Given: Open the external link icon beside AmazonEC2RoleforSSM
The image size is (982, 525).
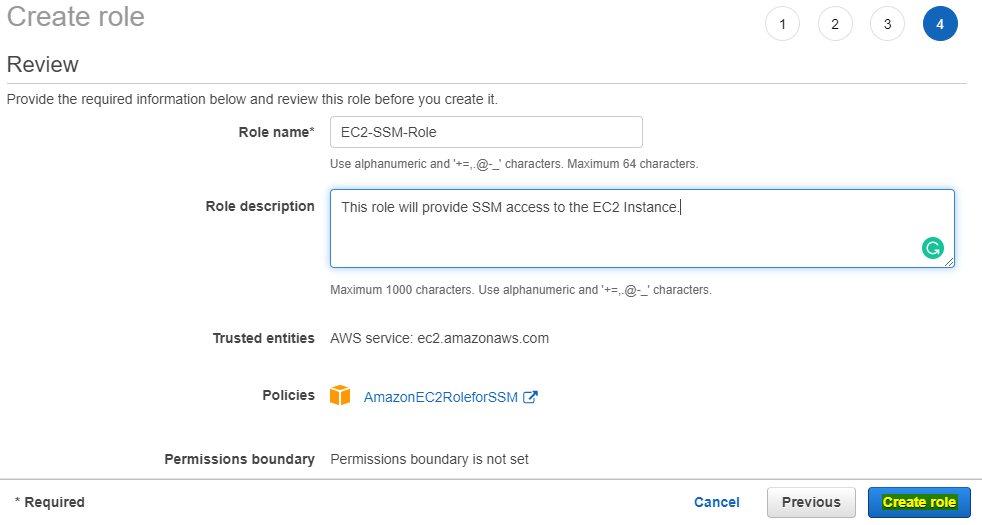Looking at the screenshot, I should point(530,397).
